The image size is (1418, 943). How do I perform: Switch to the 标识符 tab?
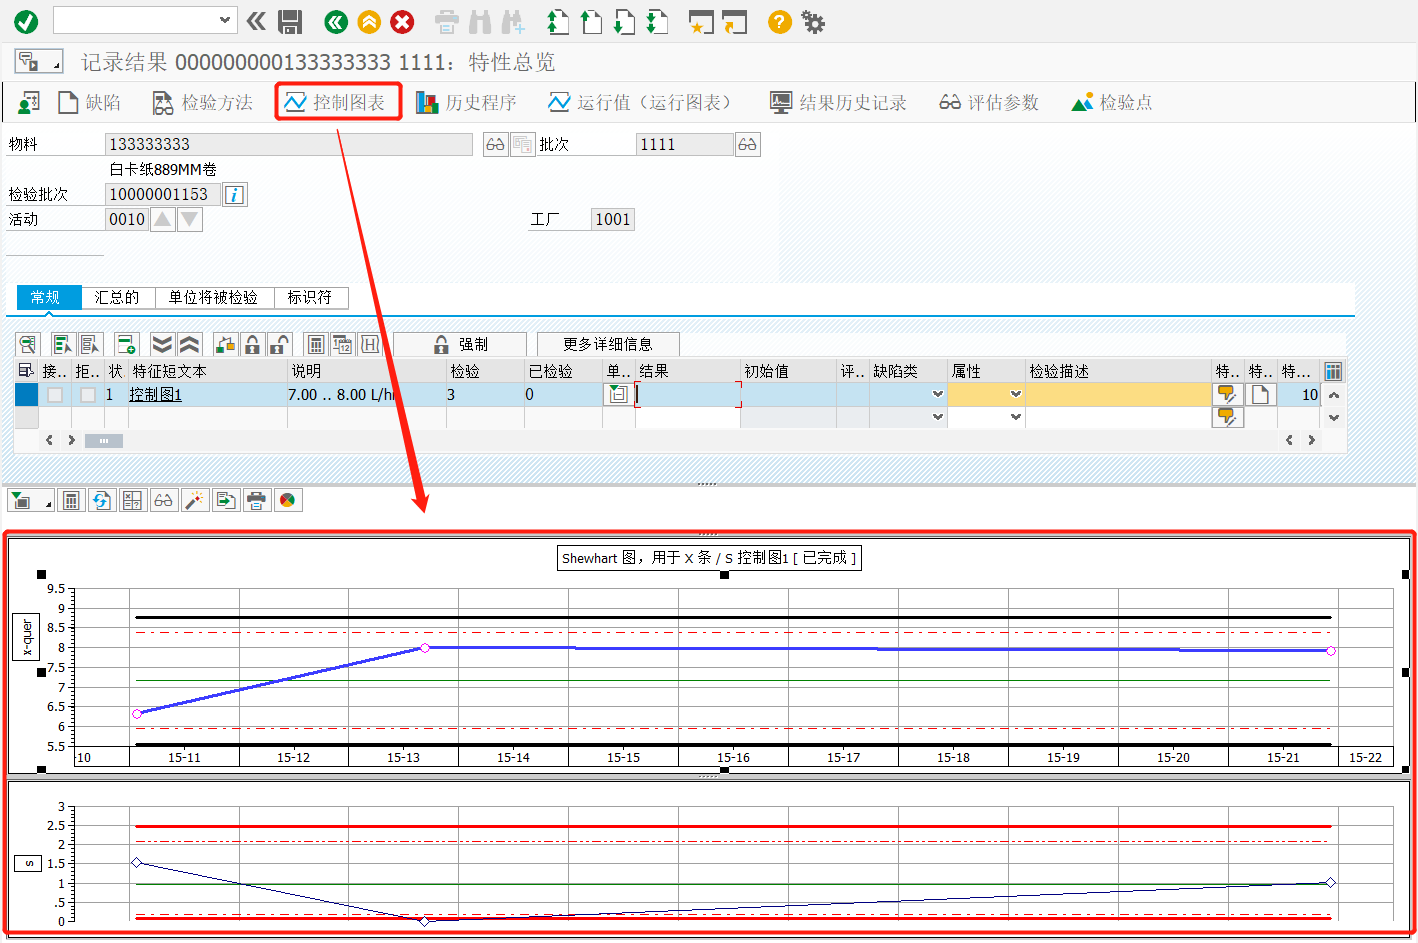coord(311,297)
